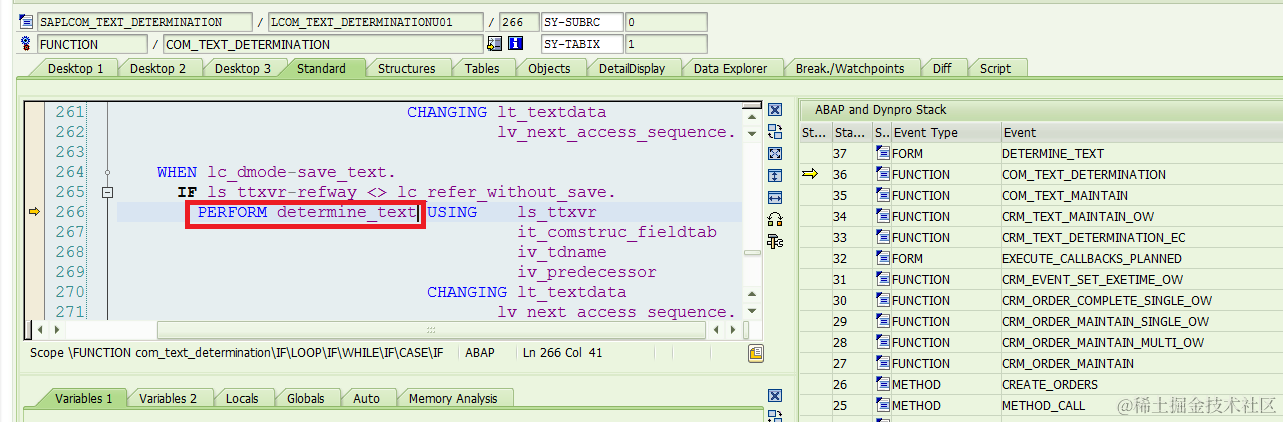Click the list icon for DETERMINE_TEXT row
1283x422 pixels.
point(882,153)
